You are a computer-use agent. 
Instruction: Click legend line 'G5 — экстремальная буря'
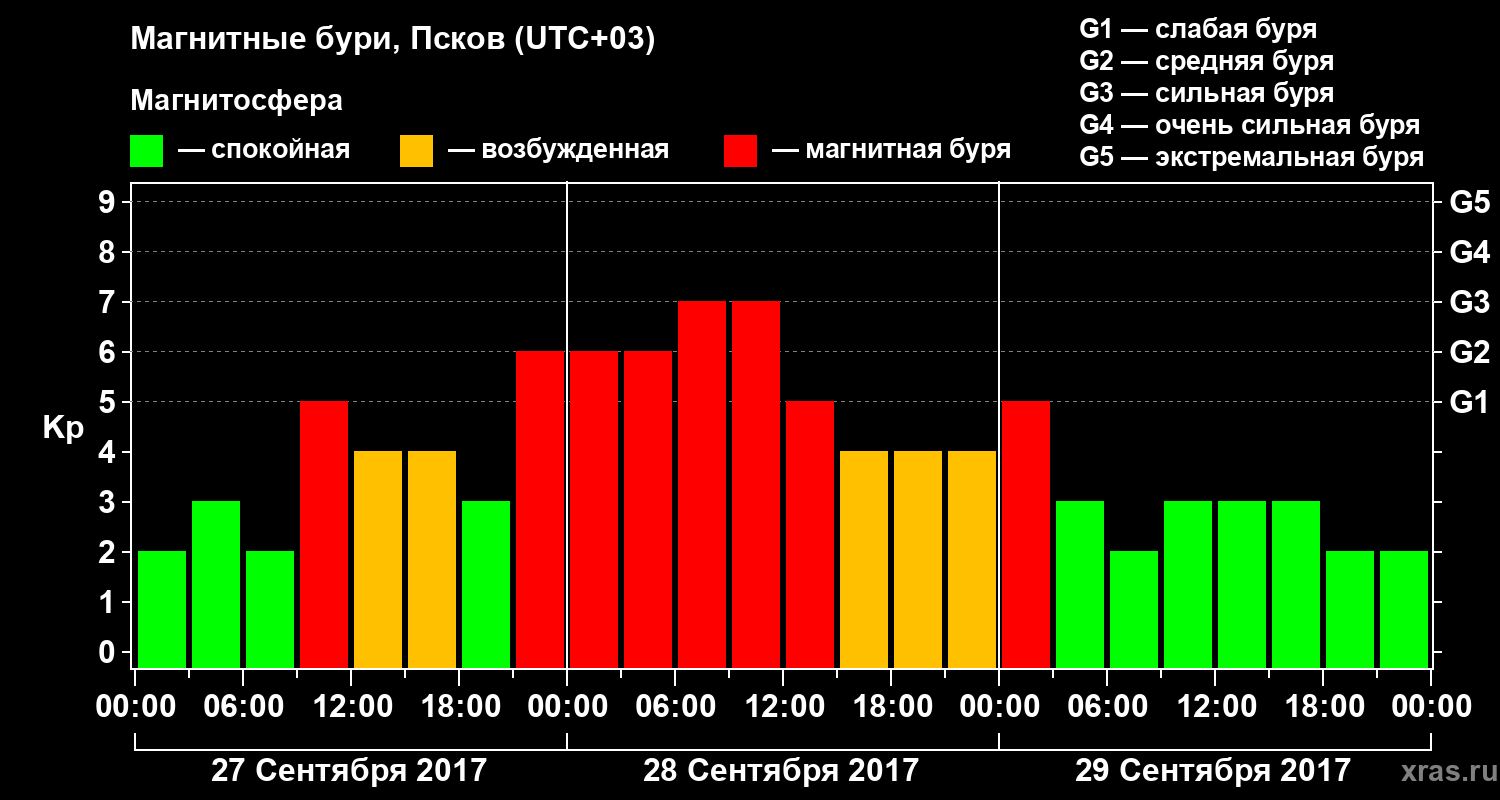click(1251, 157)
